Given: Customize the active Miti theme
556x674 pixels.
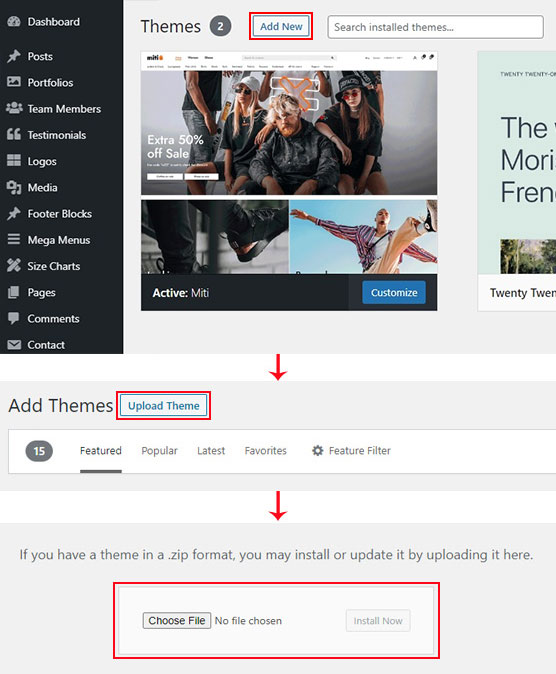Looking at the screenshot, I should pos(394,292).
